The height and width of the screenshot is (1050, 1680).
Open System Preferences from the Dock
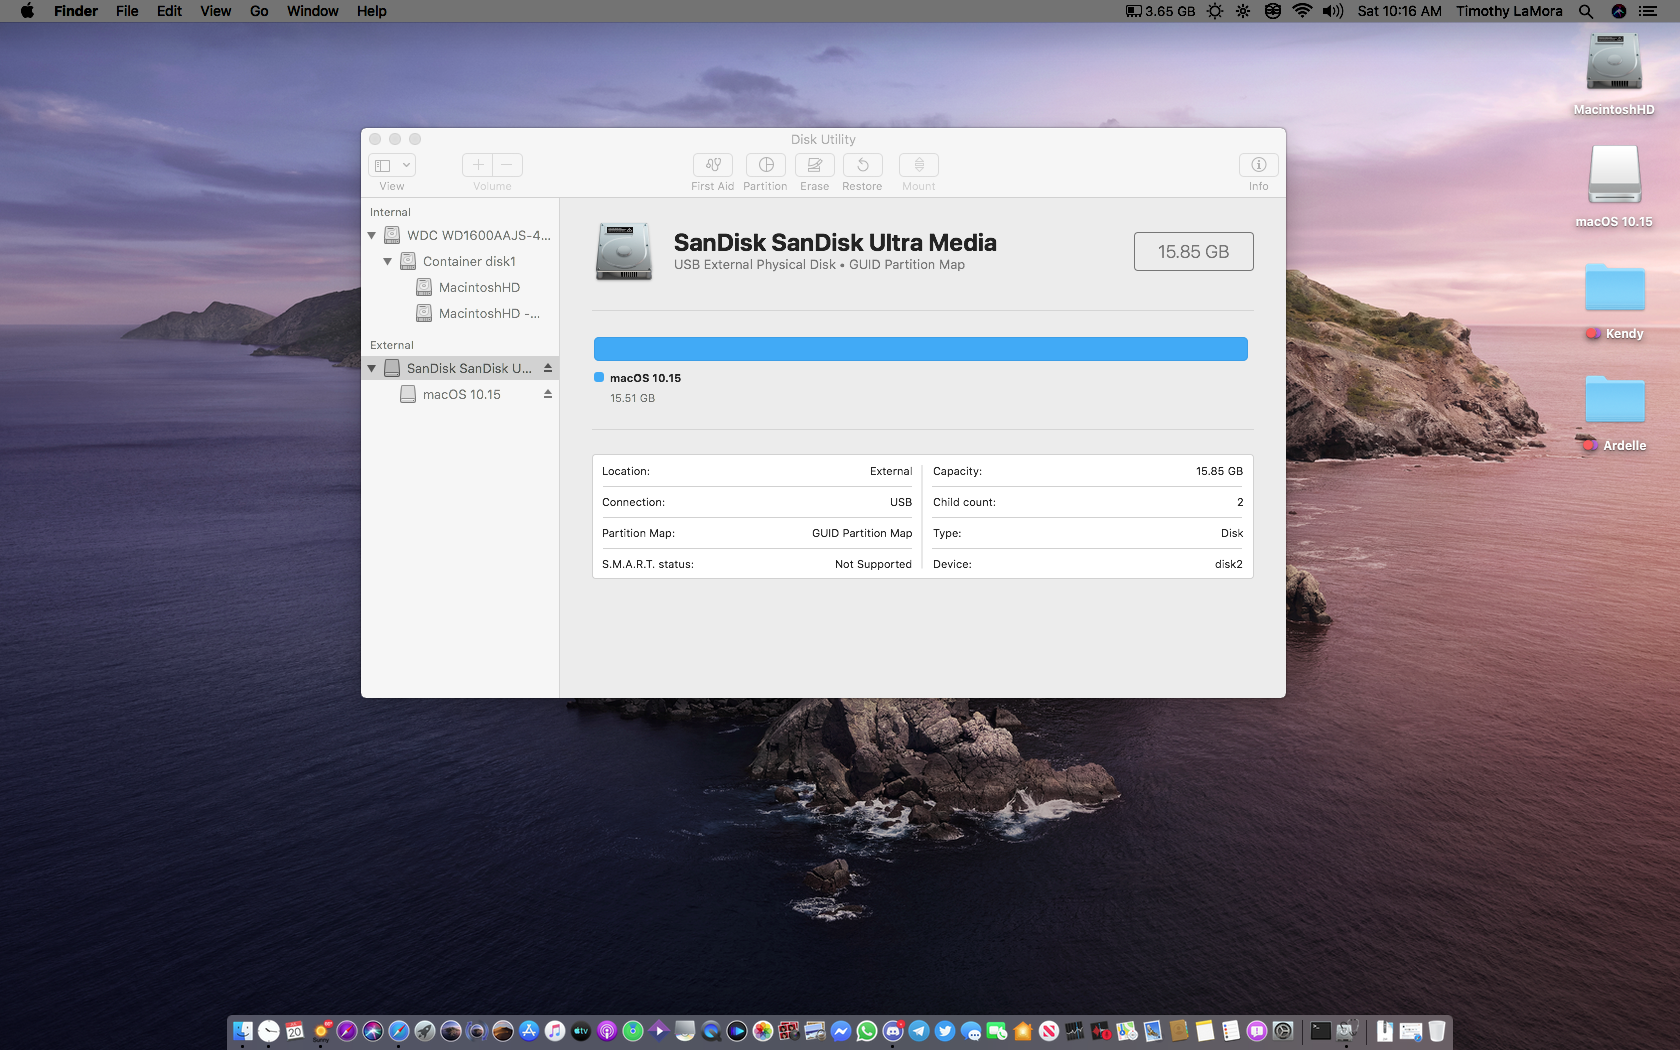pos(1283,1031)
